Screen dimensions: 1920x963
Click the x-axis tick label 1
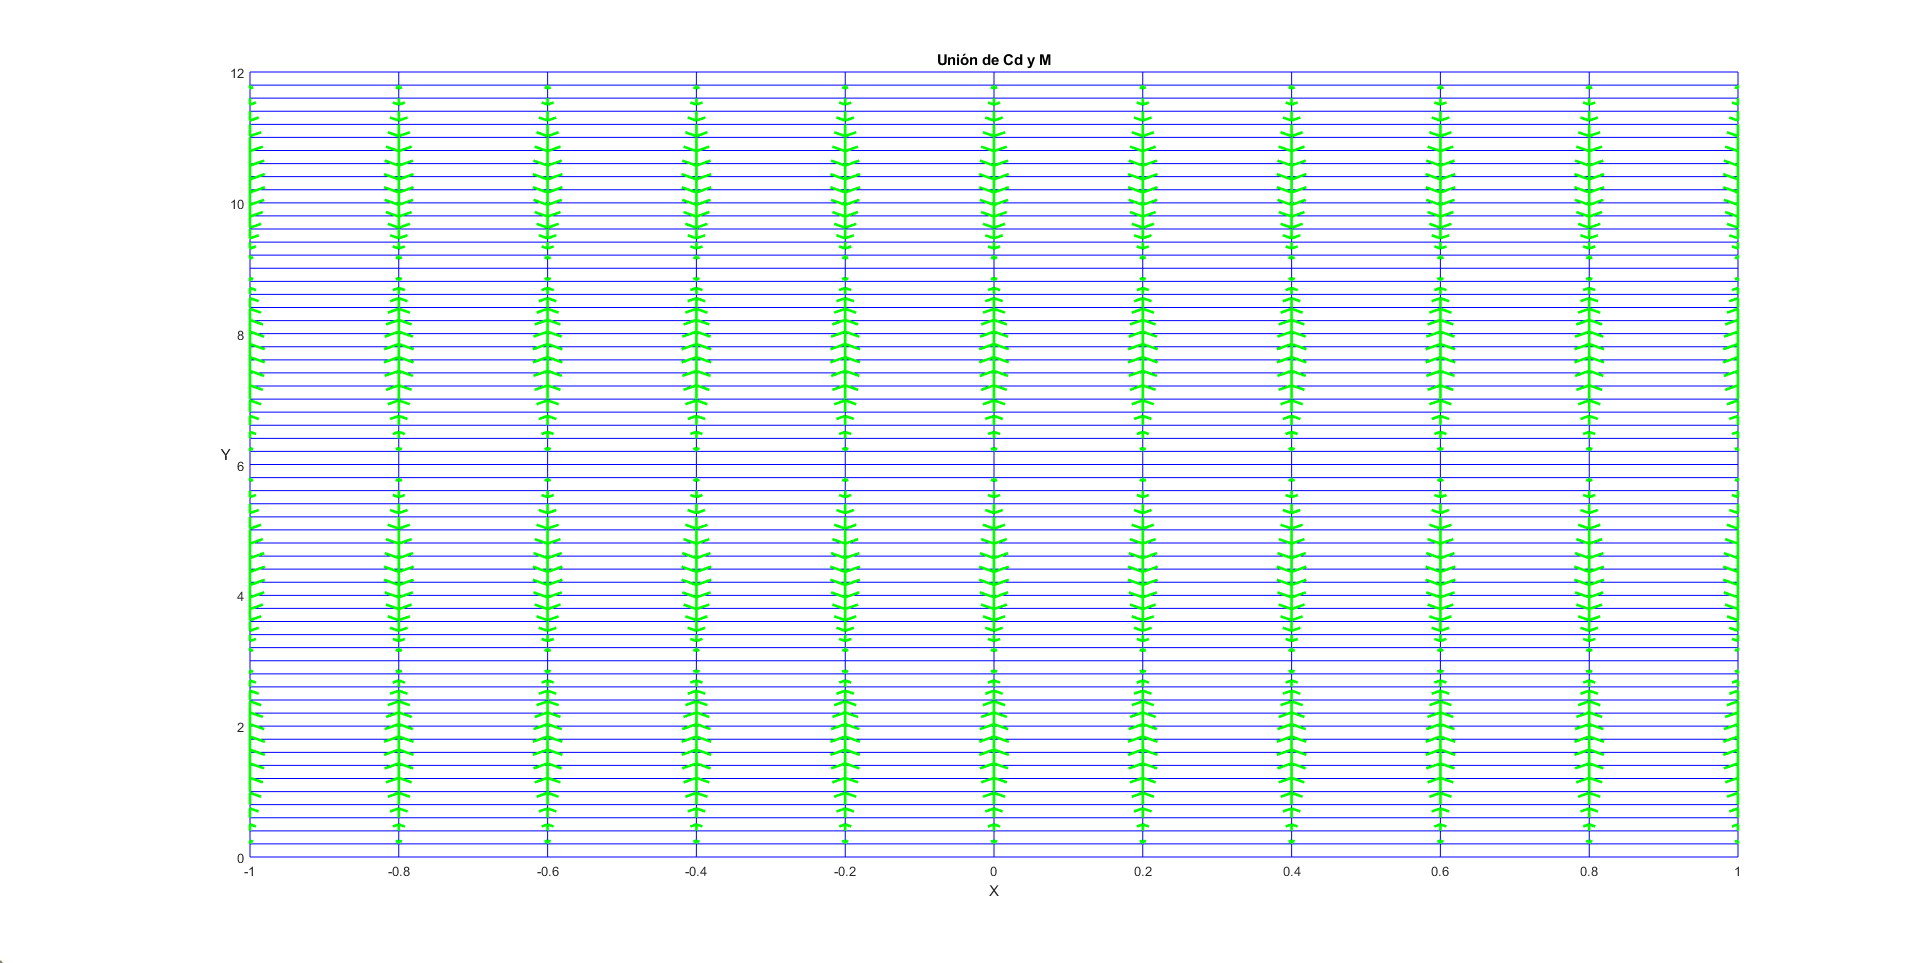point(1737,872)
